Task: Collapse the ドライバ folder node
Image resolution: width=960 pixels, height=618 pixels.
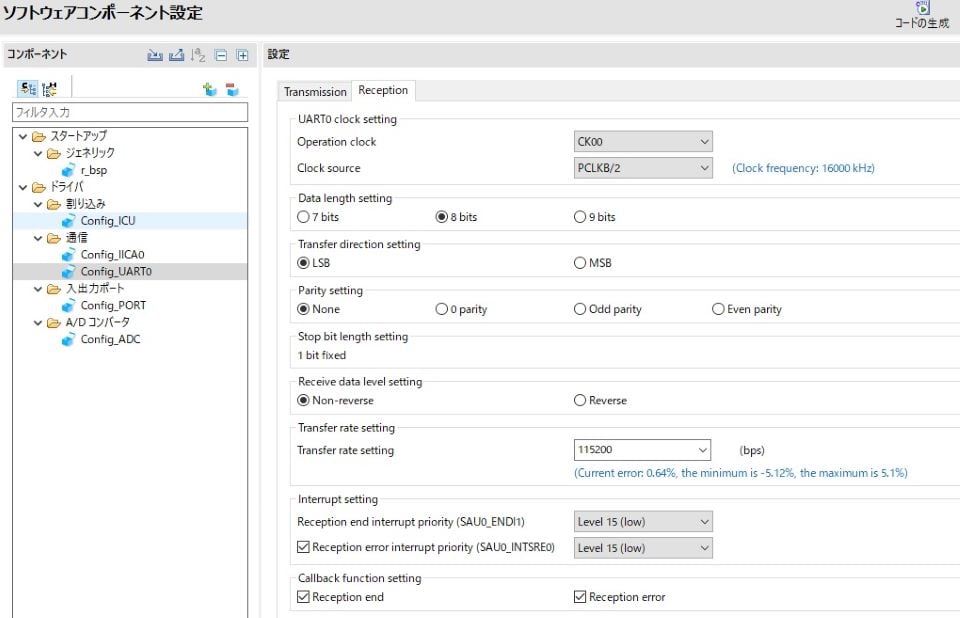Action: pos(23,187)
